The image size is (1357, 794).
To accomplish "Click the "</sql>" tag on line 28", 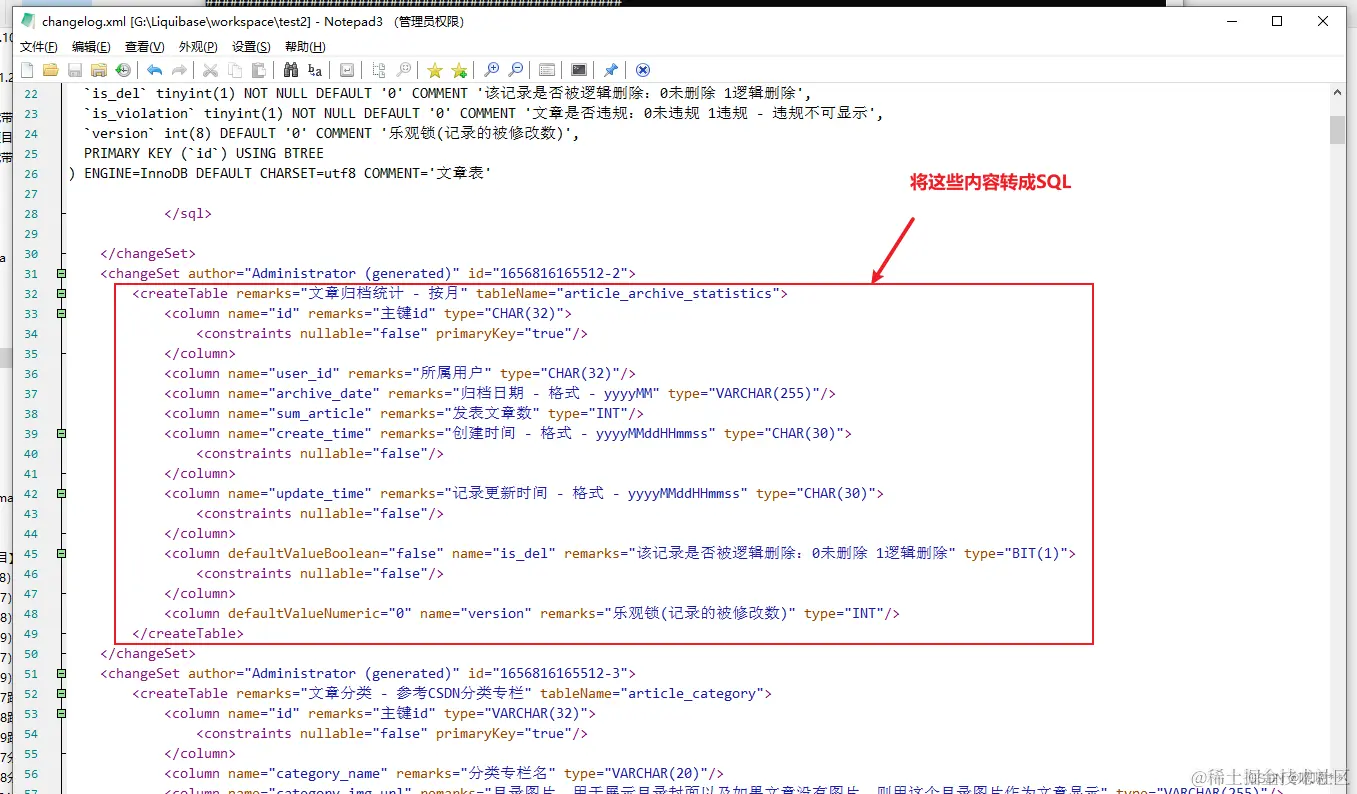I will tap(188, 213).
